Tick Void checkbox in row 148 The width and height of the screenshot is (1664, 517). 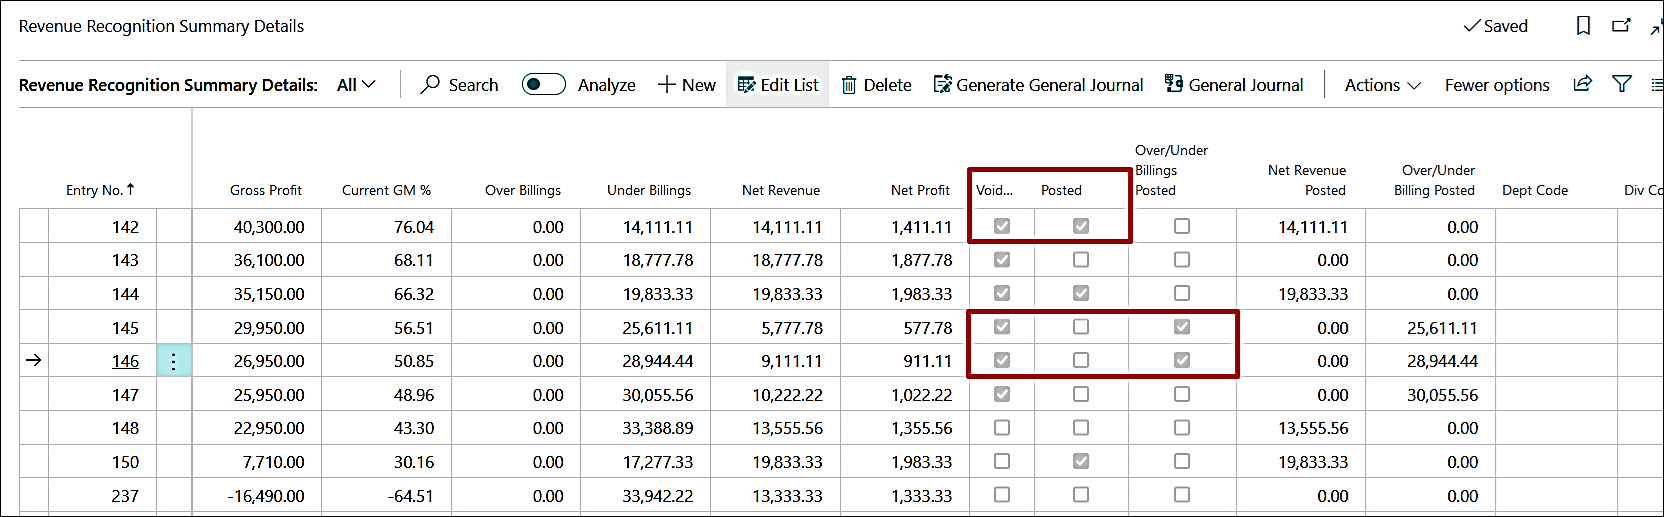tap(1002, 428)
